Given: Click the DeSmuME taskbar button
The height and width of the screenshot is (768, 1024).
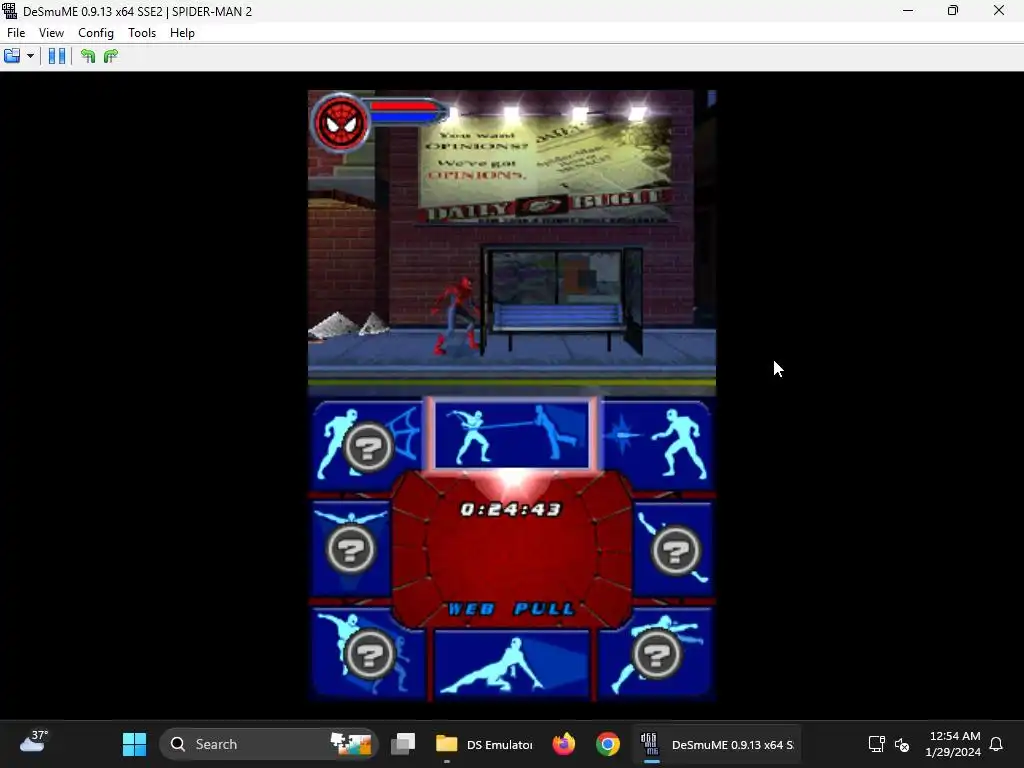Looking at the screenshot, I should 717,744.
